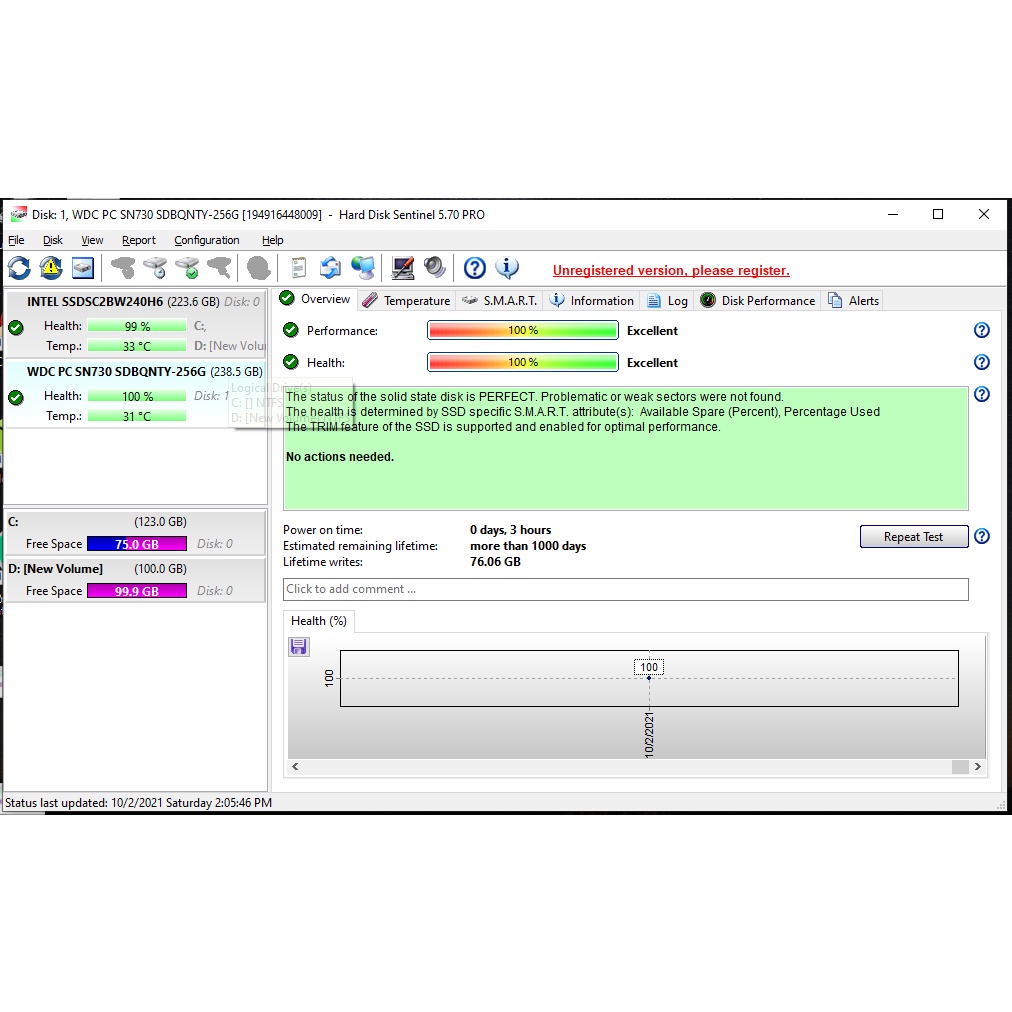
Task: Switch to the Temperature tab
Action: [406, 300]
